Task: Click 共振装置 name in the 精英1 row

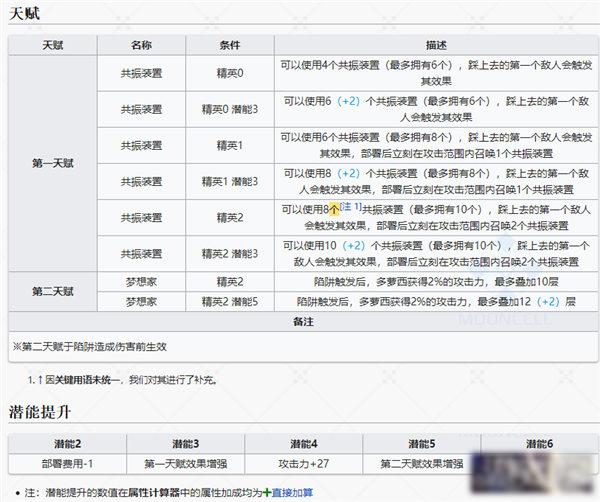Action: click(x=142, y=145)
